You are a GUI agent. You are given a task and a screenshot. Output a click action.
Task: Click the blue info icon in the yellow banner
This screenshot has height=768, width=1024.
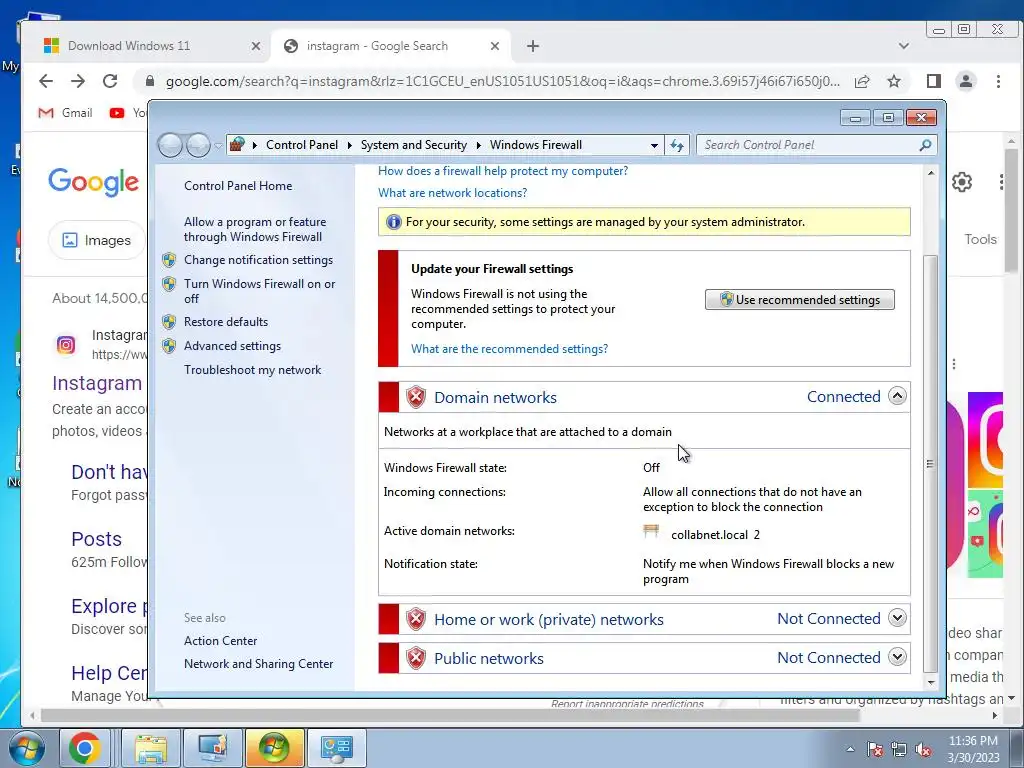(x=393, y=222)
